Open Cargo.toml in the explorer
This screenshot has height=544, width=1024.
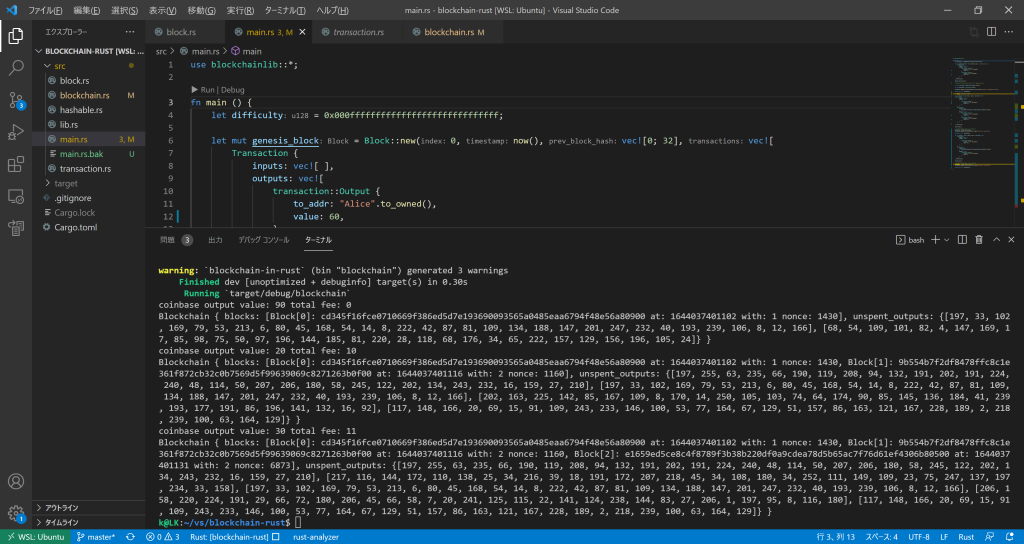[x=75, y=227]
